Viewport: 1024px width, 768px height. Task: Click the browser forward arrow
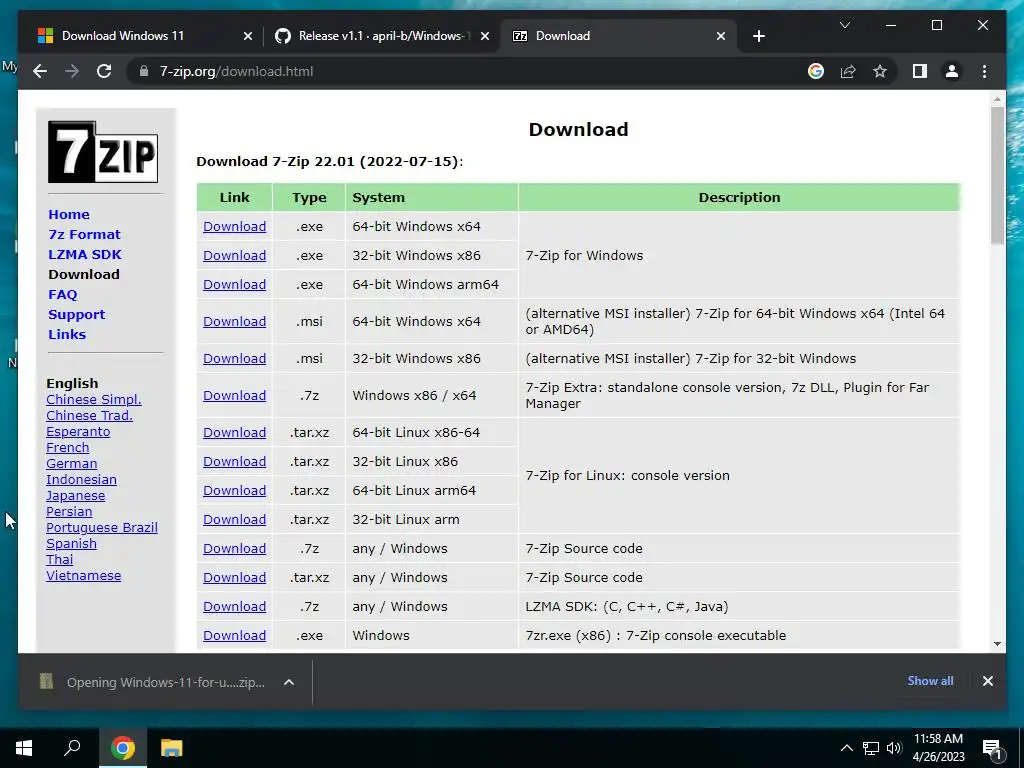[x=72, y=71]
